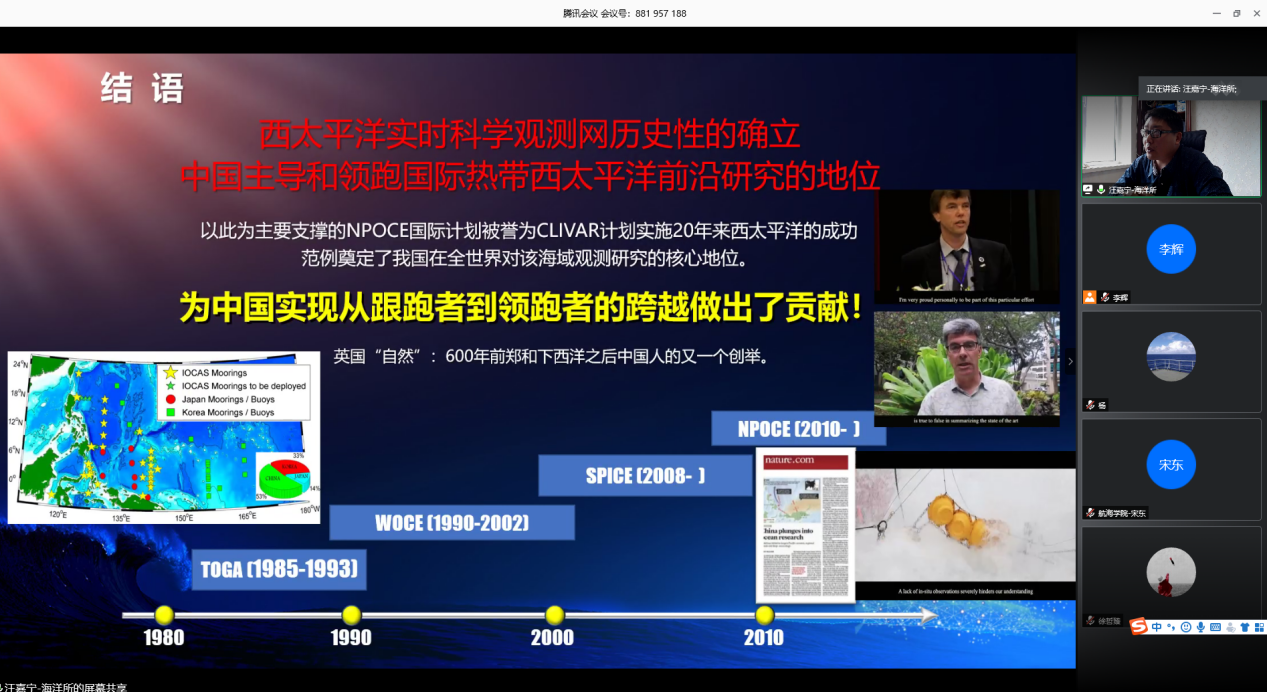Open the Sogou skin shirt icon

pos(1245,627)
